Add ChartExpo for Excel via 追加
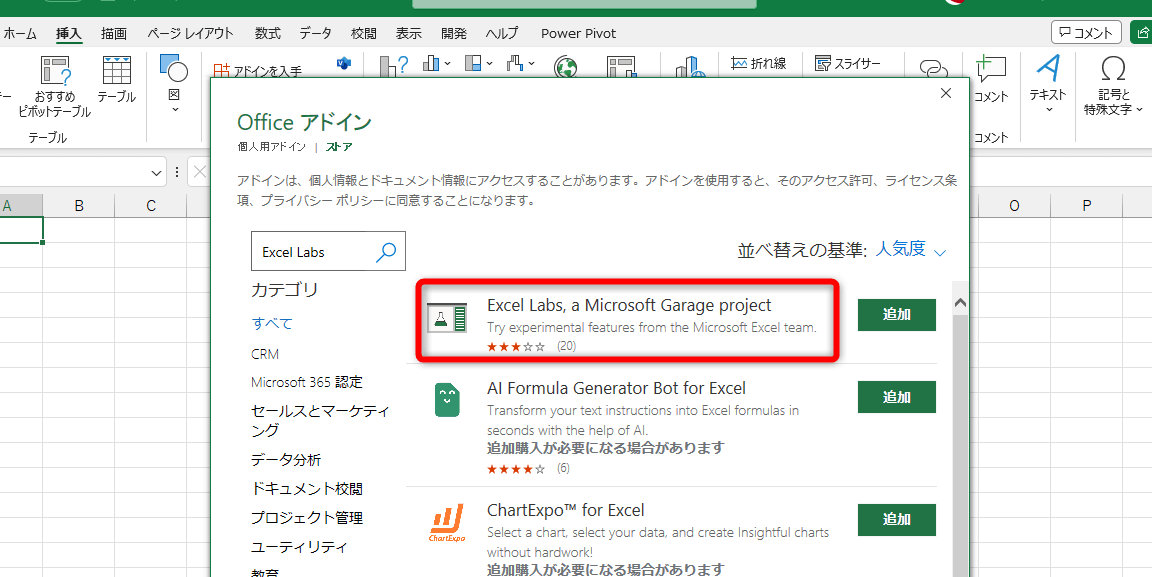The height and width of the screenshot is (577, 1152). pos(896,520)
